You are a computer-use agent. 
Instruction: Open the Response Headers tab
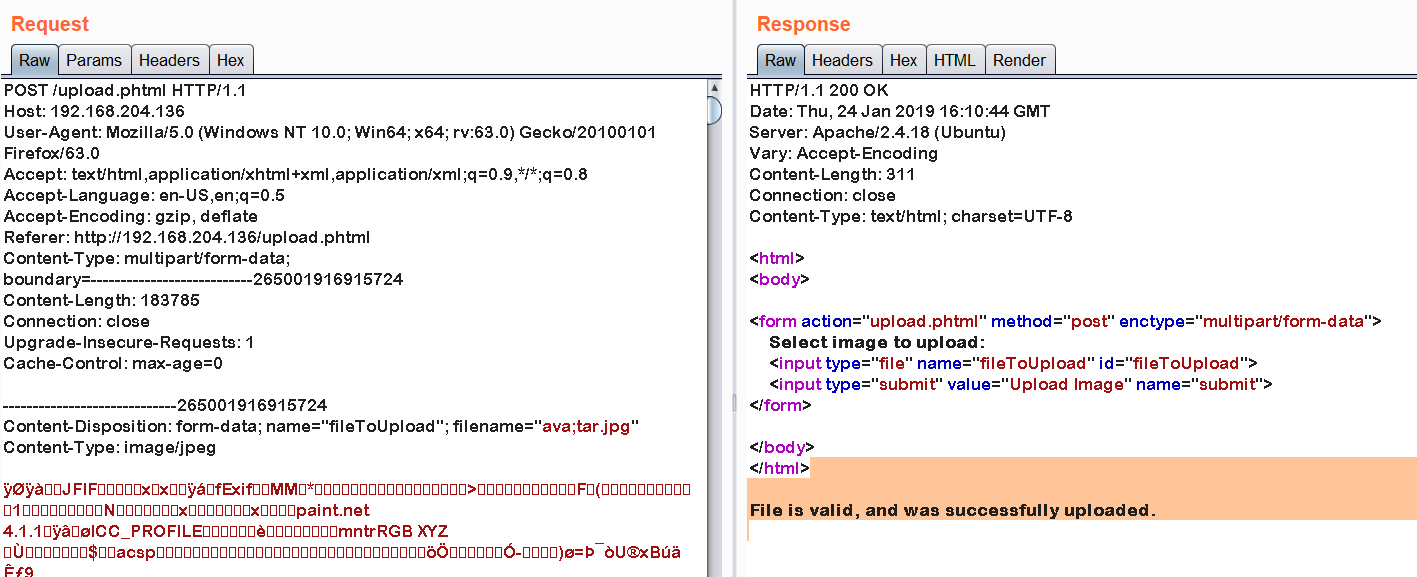pyautogui.click(x=842, y=60)
